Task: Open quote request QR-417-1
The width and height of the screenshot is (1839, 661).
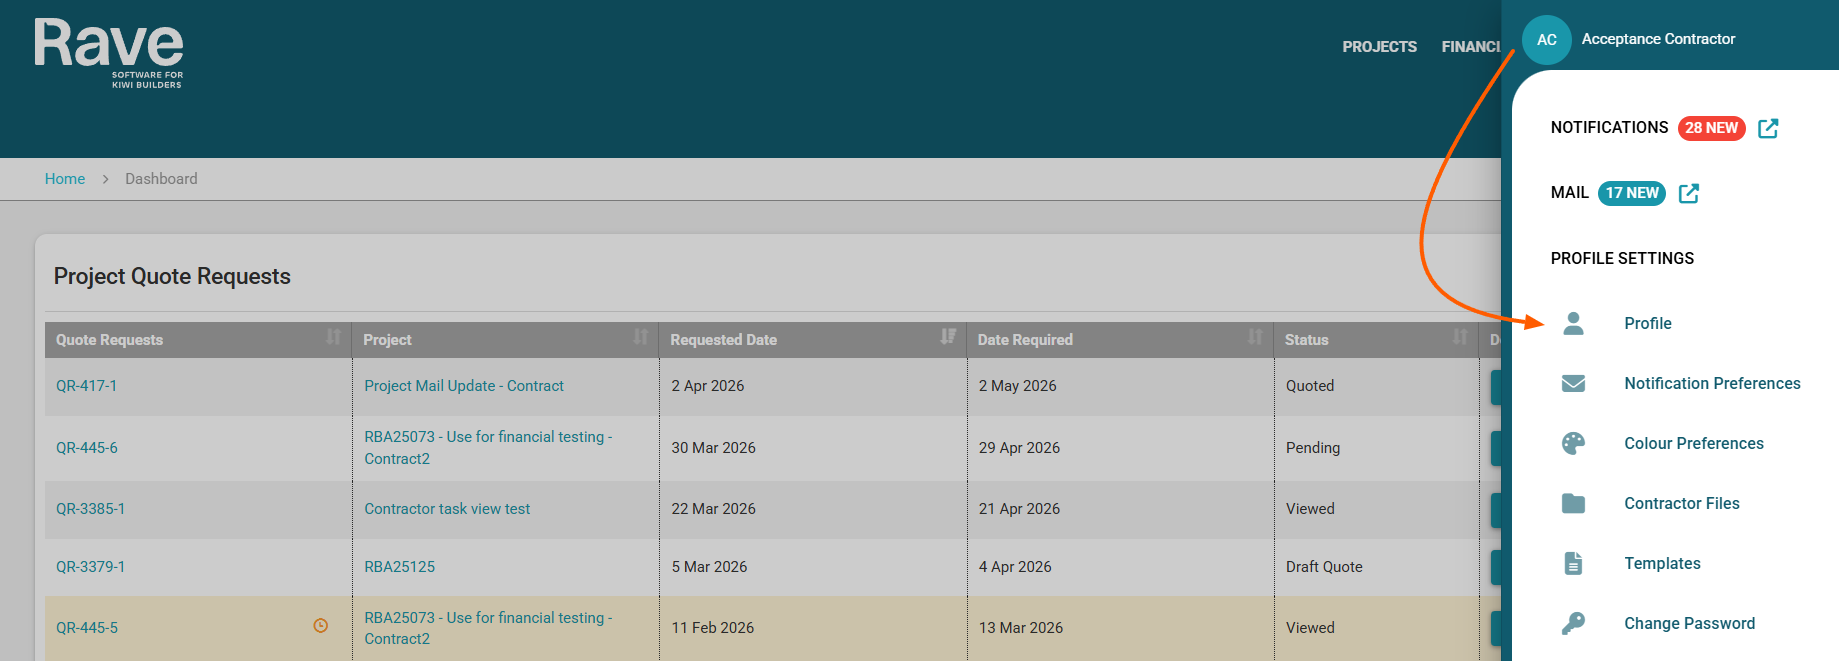Action: click(x=87, y=386)
